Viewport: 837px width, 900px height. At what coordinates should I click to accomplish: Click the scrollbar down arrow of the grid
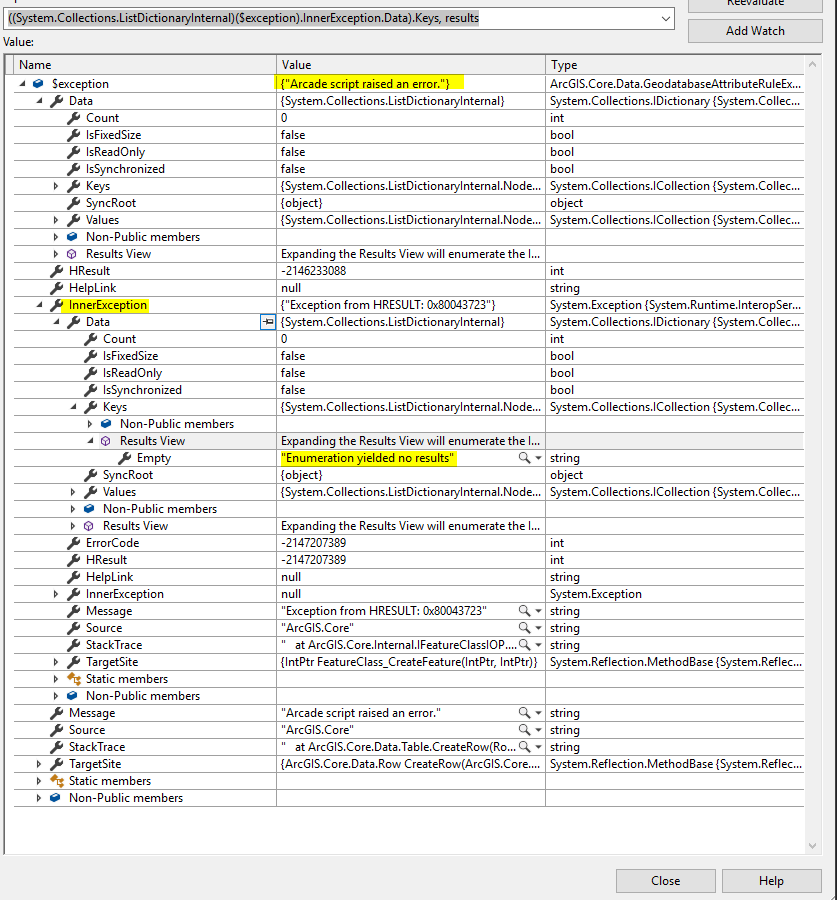(812, 845)
